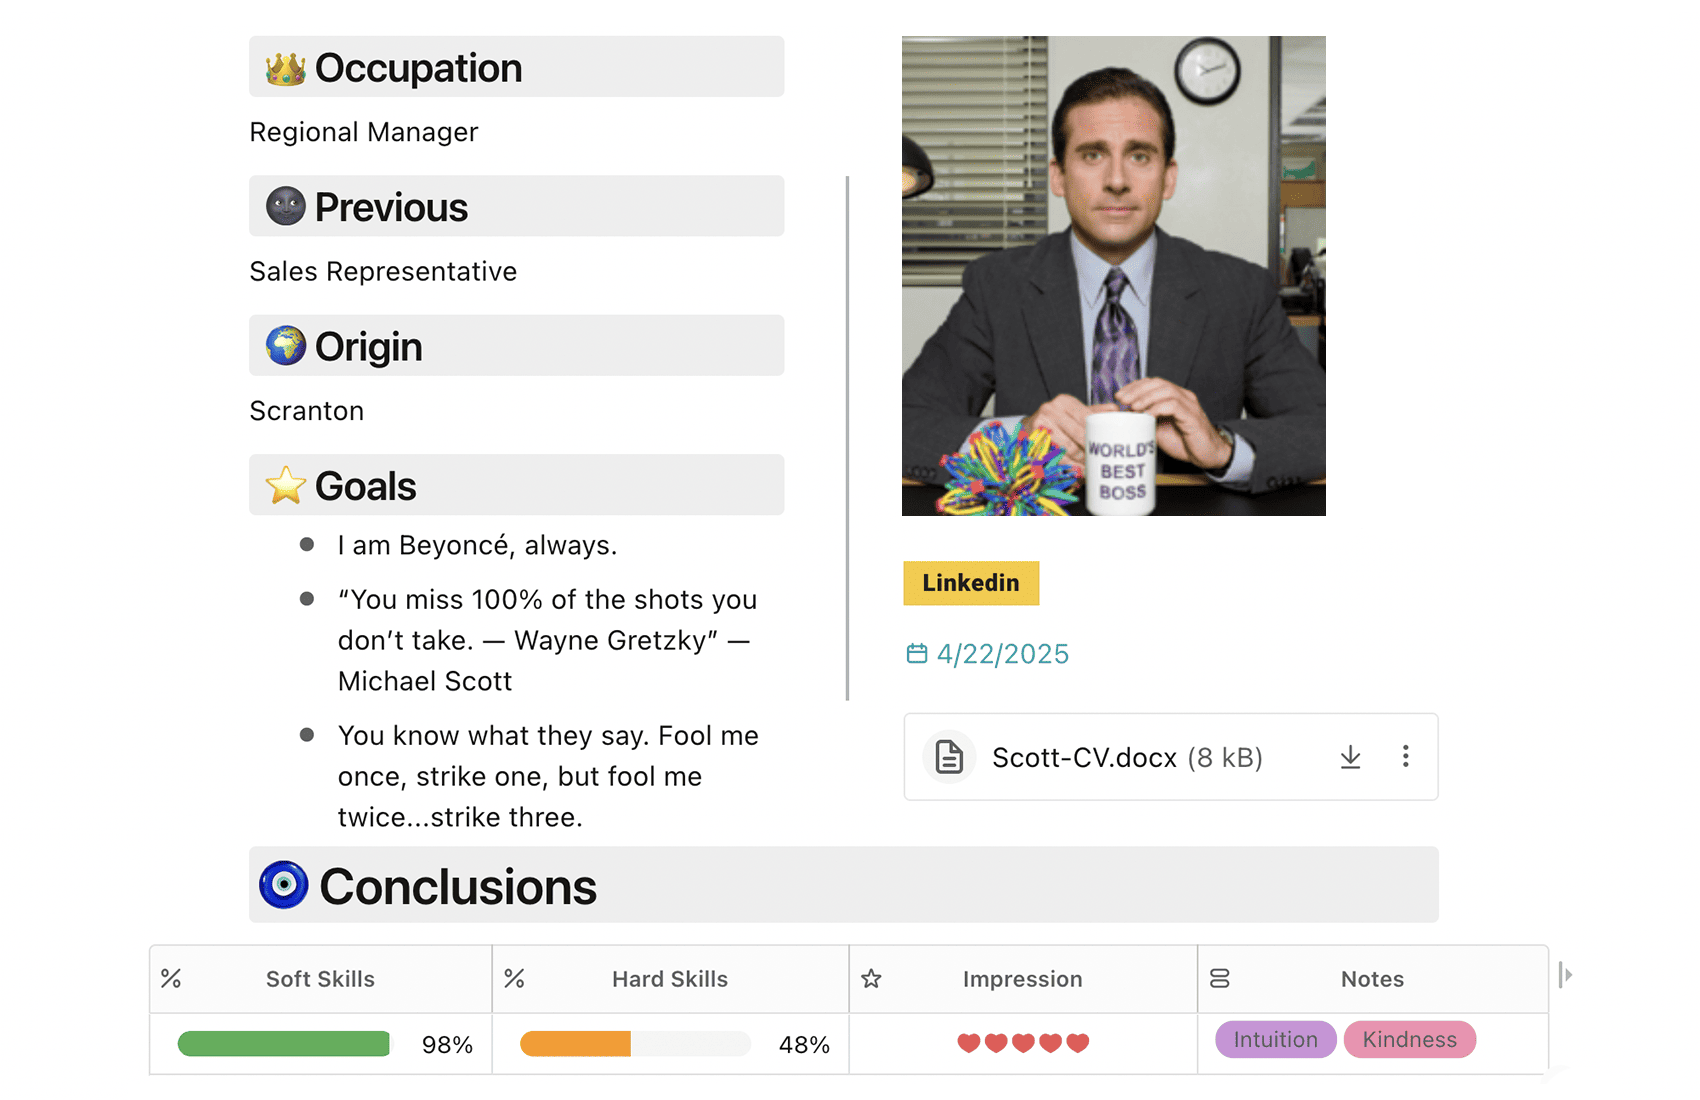Click the evil eye icon beside Conclusions
The width and height of the screenshot is (1700, 1100).
284,885
